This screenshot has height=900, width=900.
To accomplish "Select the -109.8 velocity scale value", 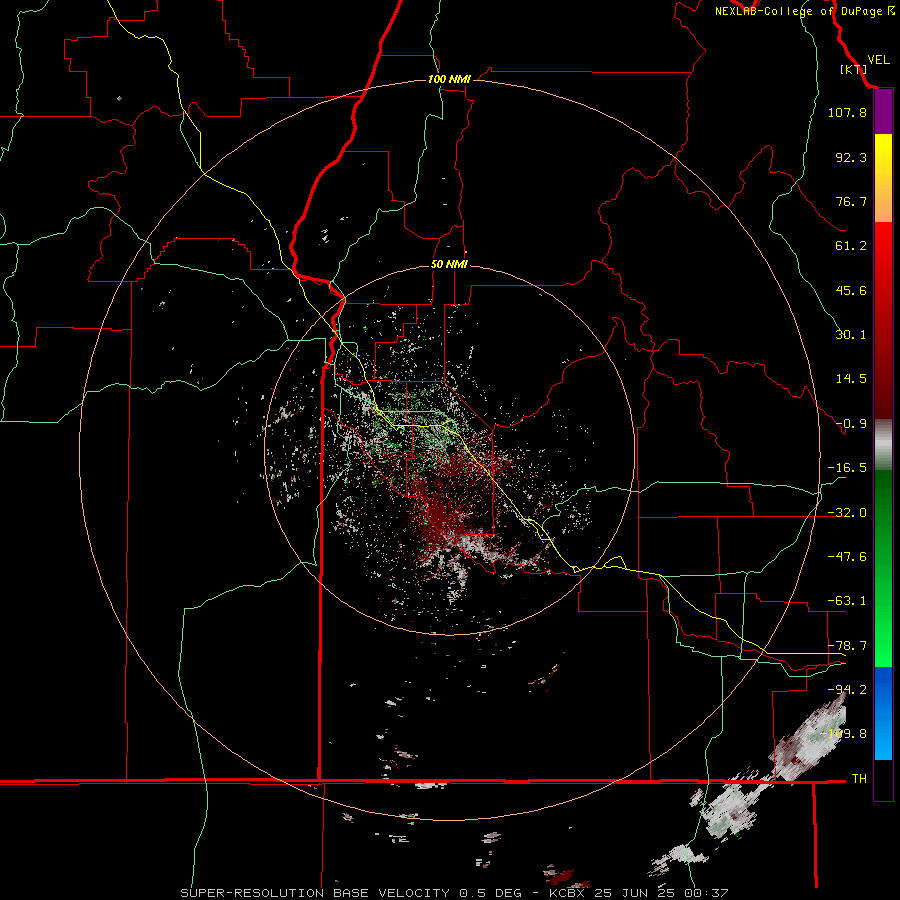I will point(844,734).
